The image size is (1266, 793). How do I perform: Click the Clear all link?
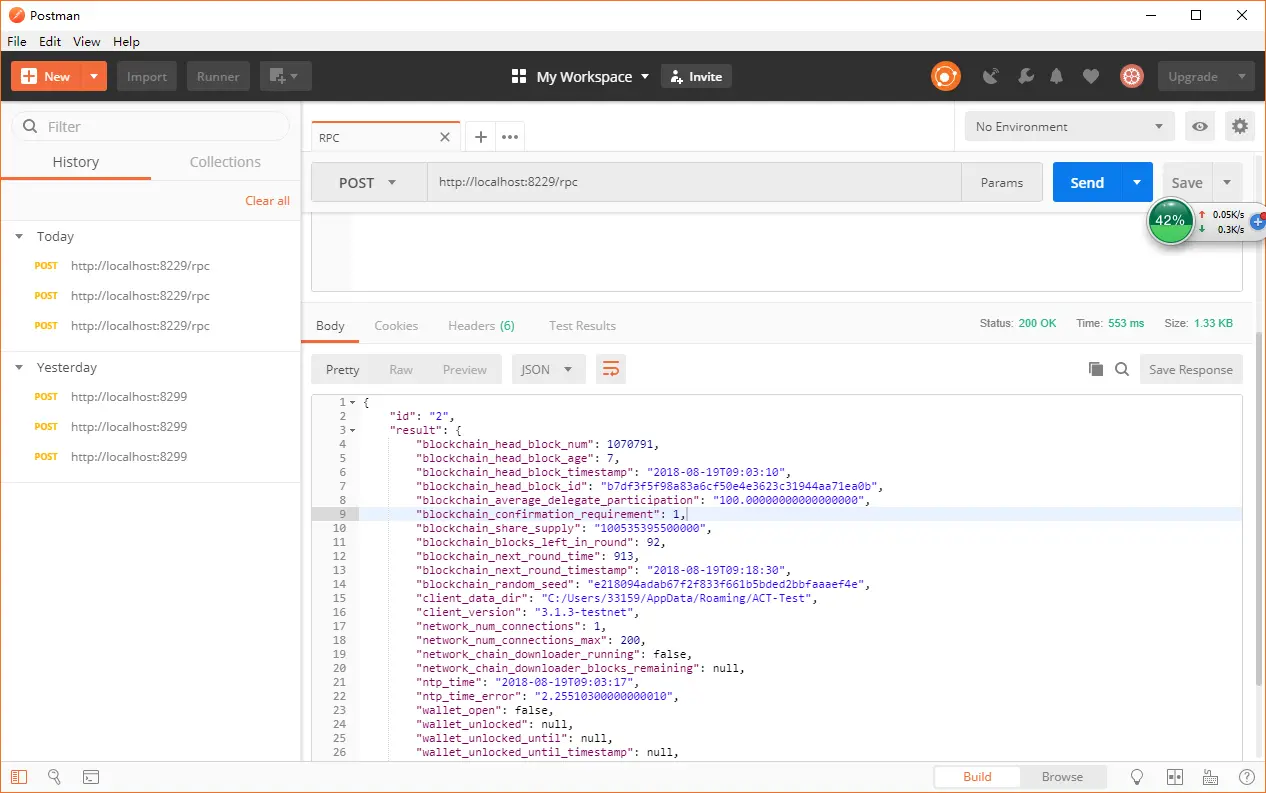coord(267,200)
